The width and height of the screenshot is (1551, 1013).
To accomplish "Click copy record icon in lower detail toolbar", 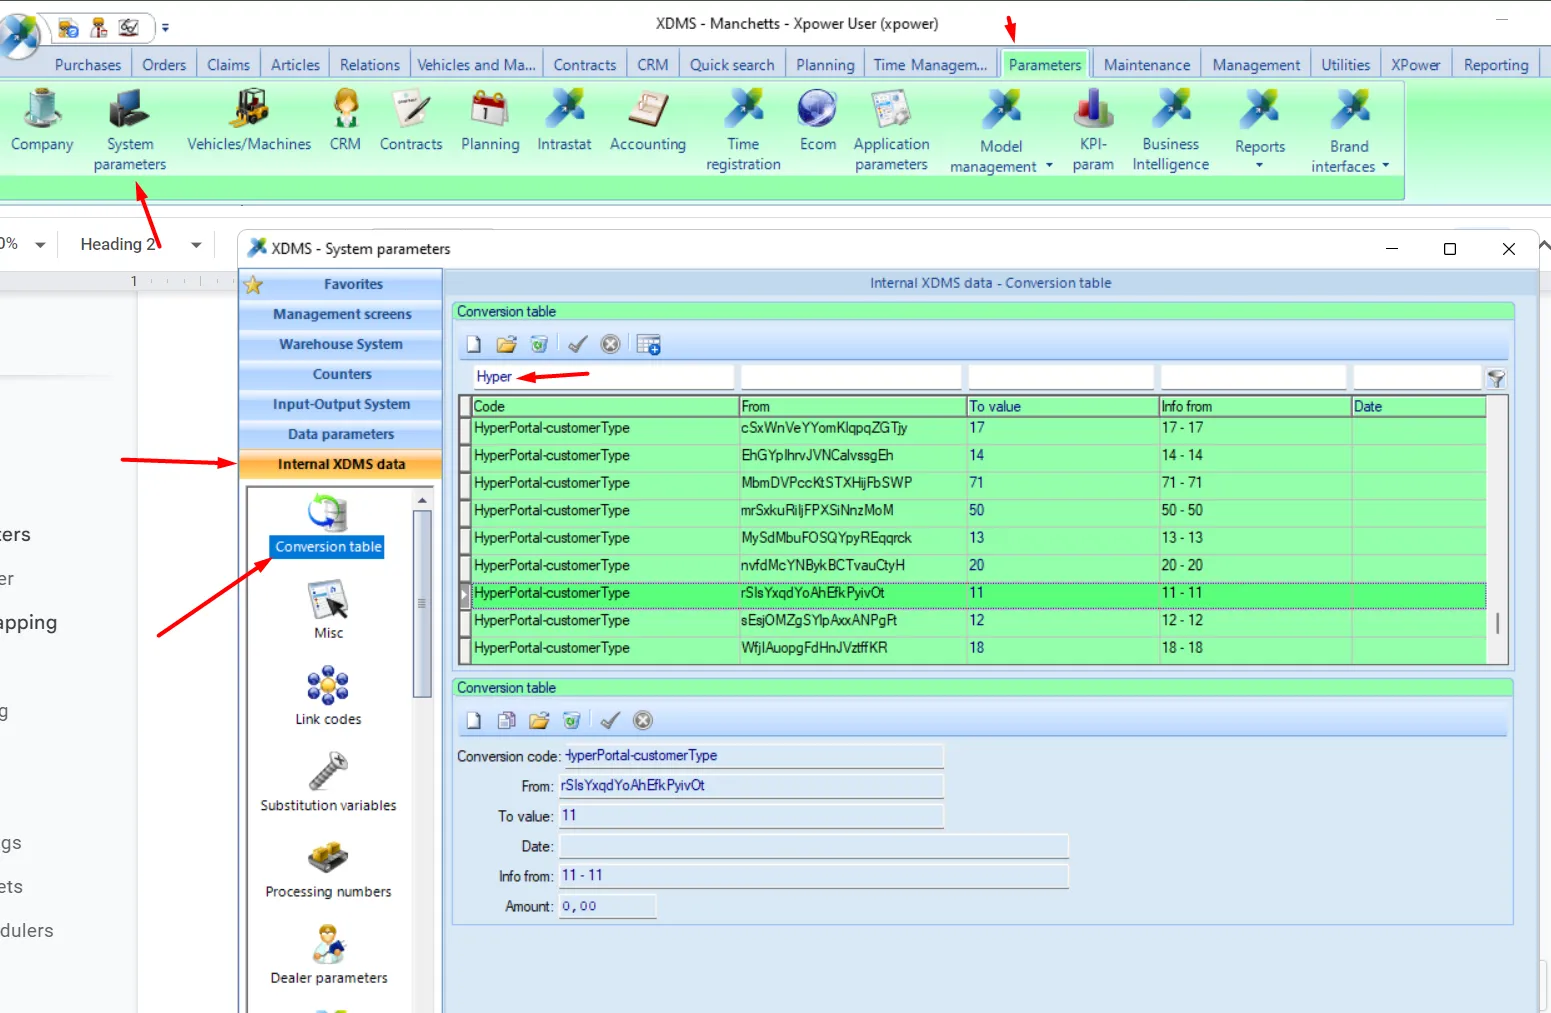I will [x=507, y=720].
